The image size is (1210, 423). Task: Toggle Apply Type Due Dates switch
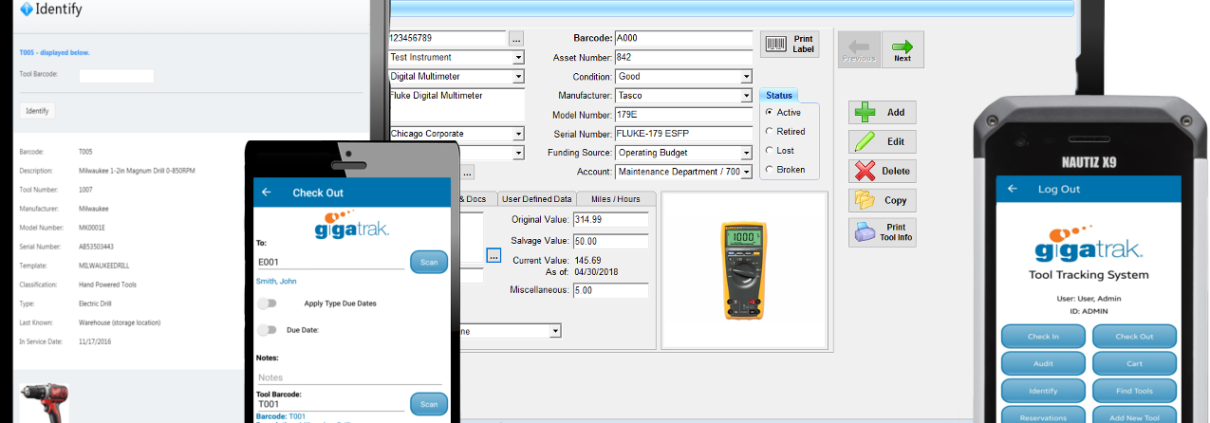click(267, 302)
